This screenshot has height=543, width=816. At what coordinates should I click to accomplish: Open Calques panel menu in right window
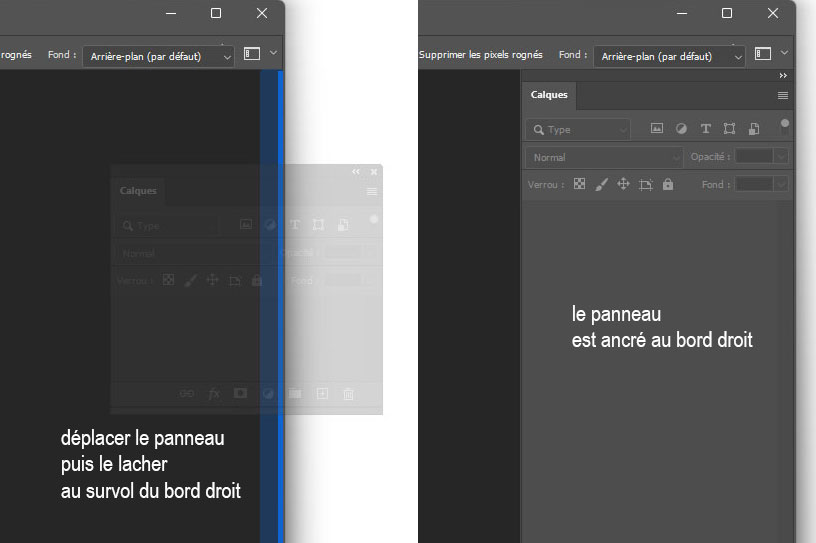point(783,95)
